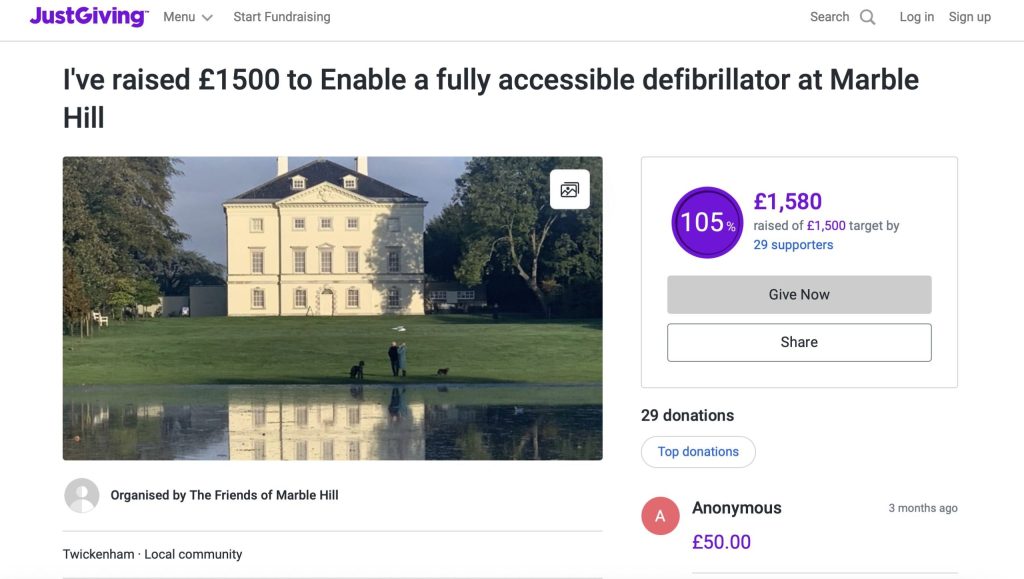Open the £1,500 target link
Screen dimensions: 1024x579
(x=823, y=225)
